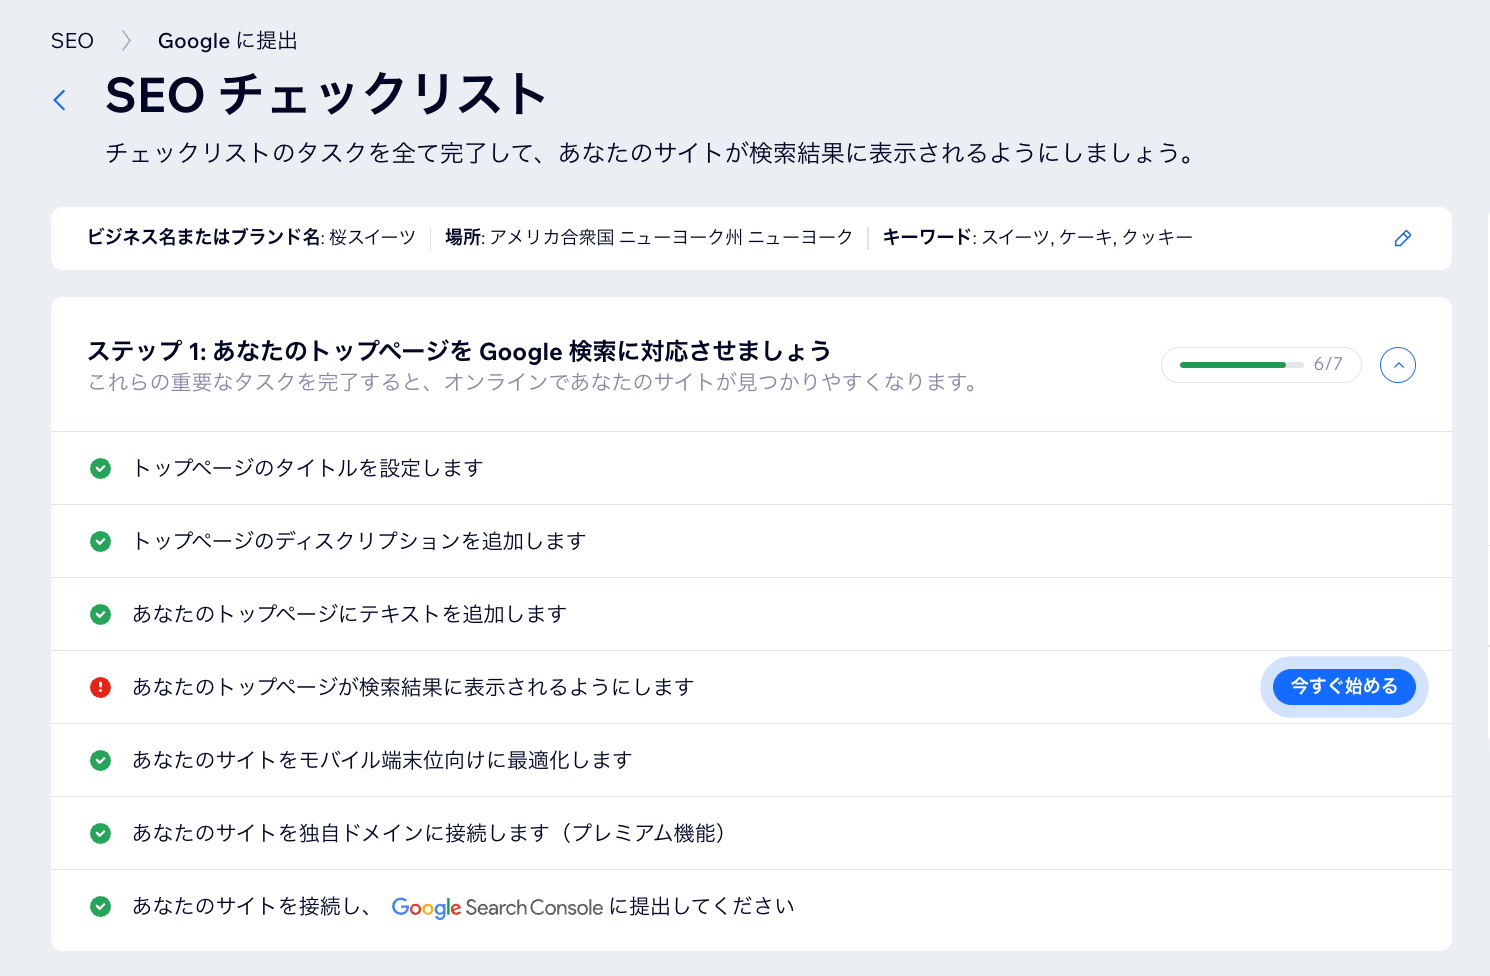Click the edit pencil icon for business info
Screen dimensions: 1490x976
(1402, 238)
